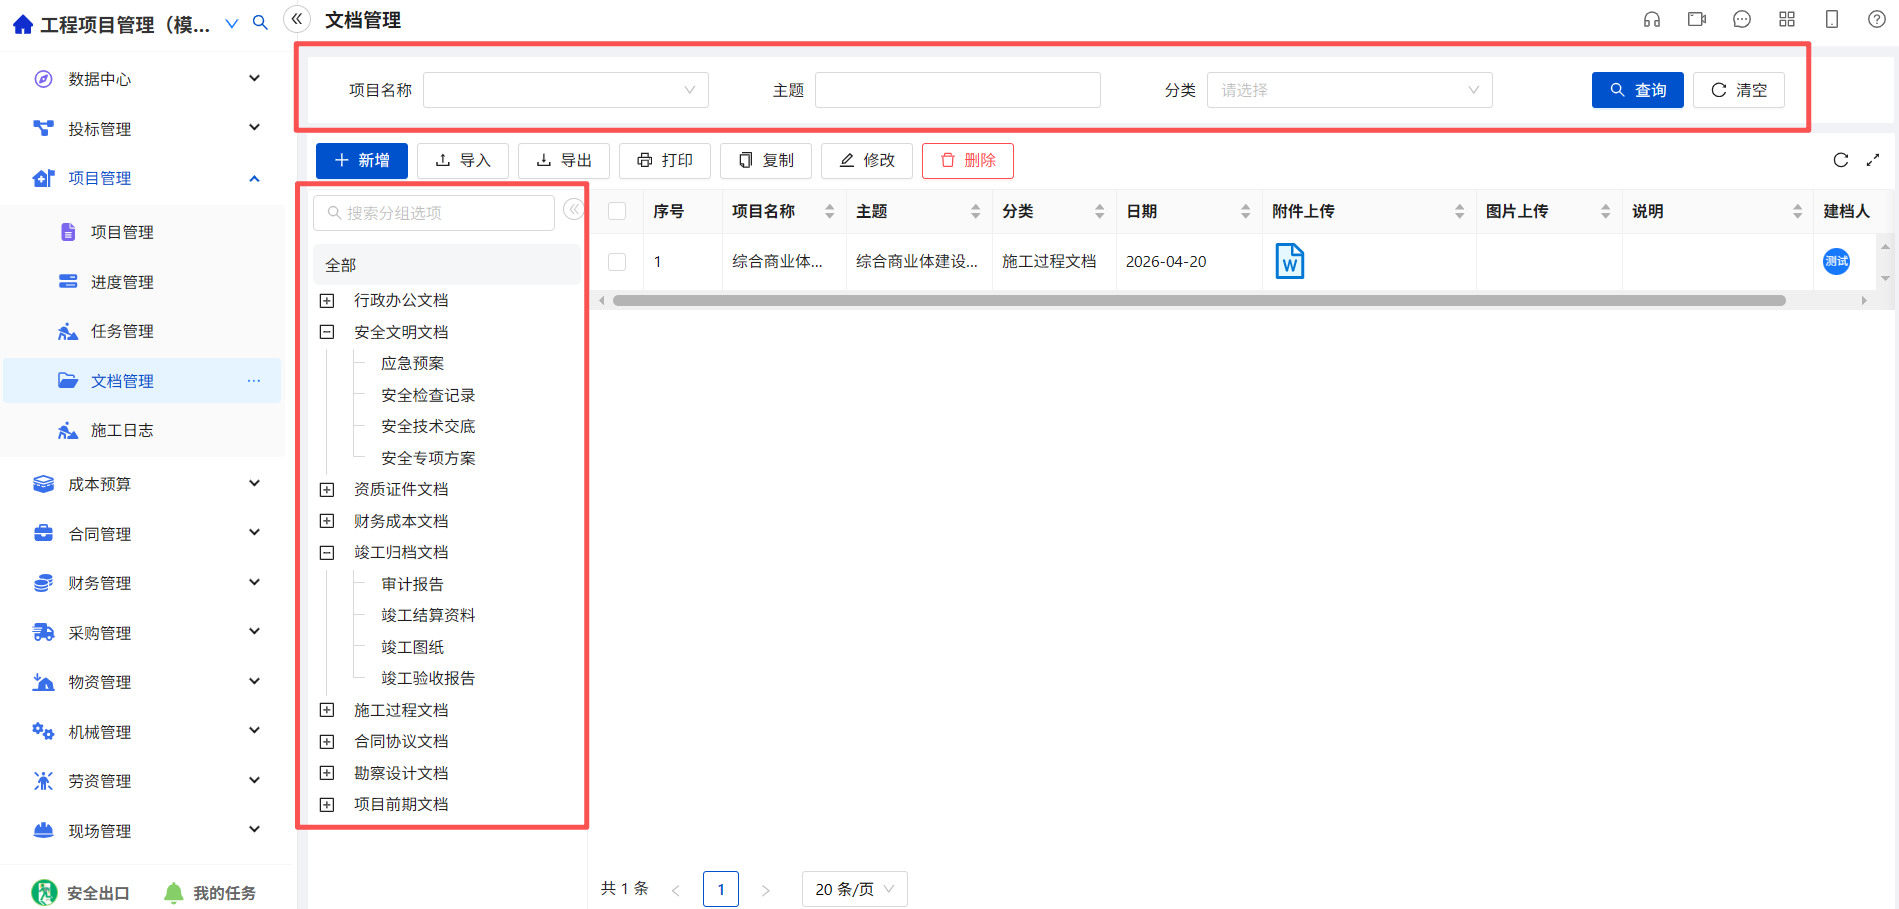1899x909 pixels.
Task: Click the mobile device icon
Action: [x=1832, y=19]
